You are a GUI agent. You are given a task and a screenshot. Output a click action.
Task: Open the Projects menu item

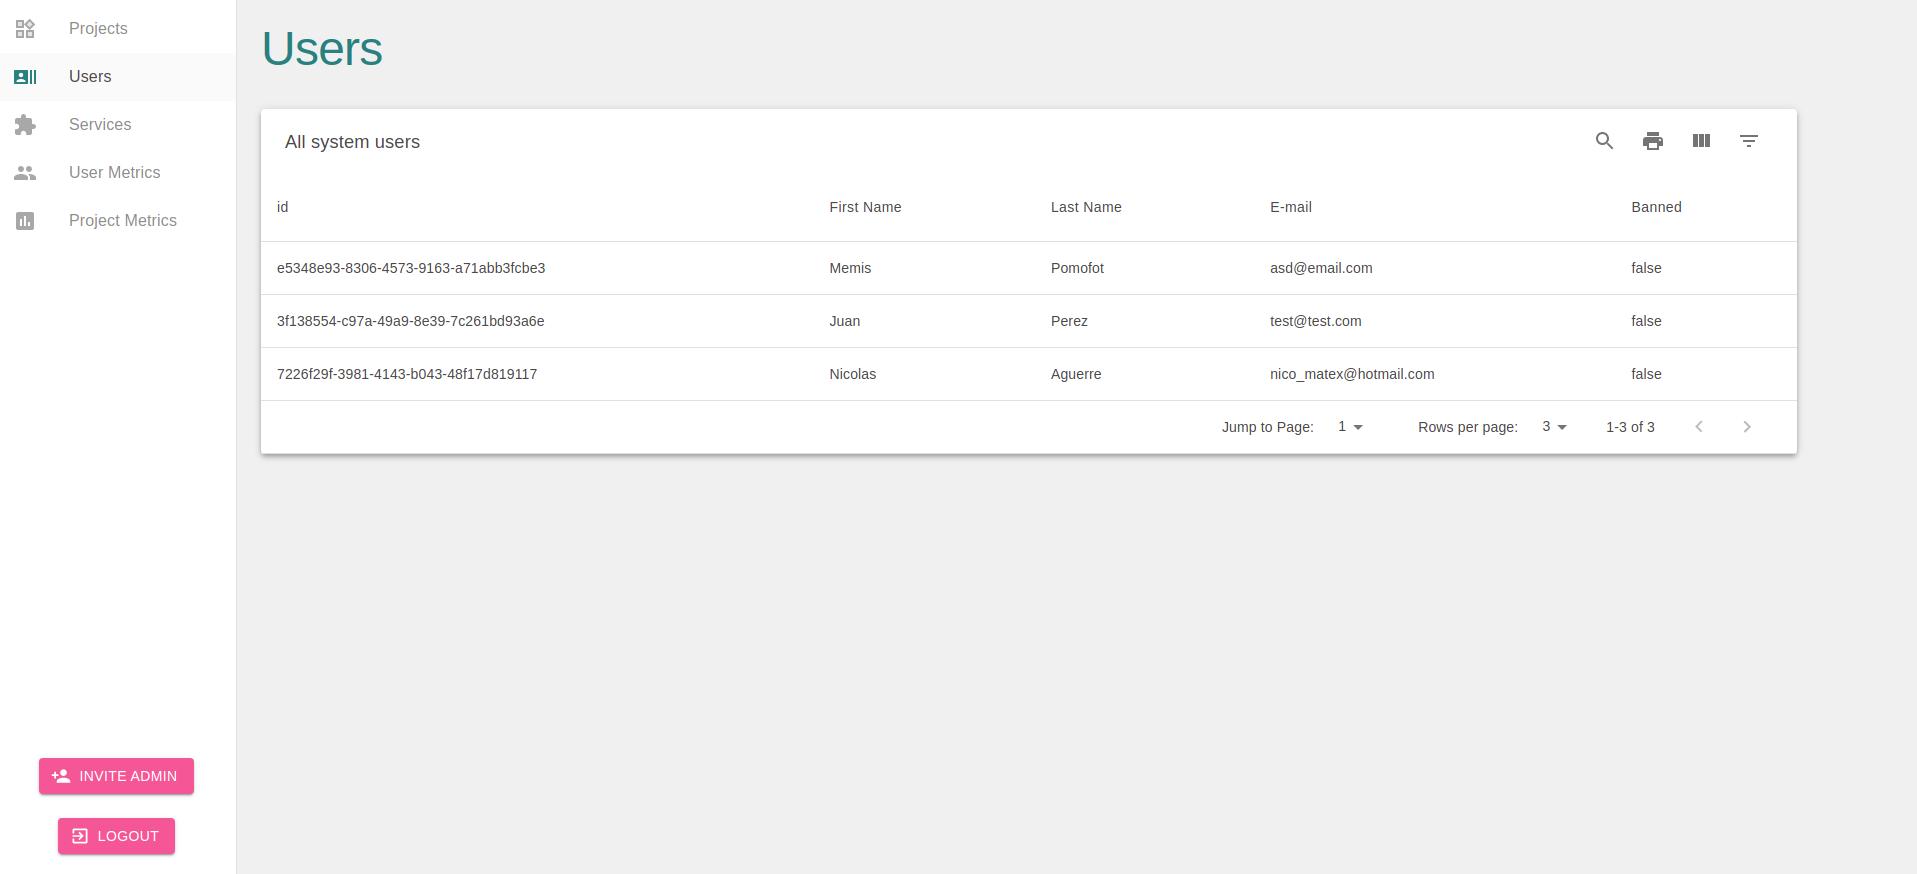(x=118, y=29)
